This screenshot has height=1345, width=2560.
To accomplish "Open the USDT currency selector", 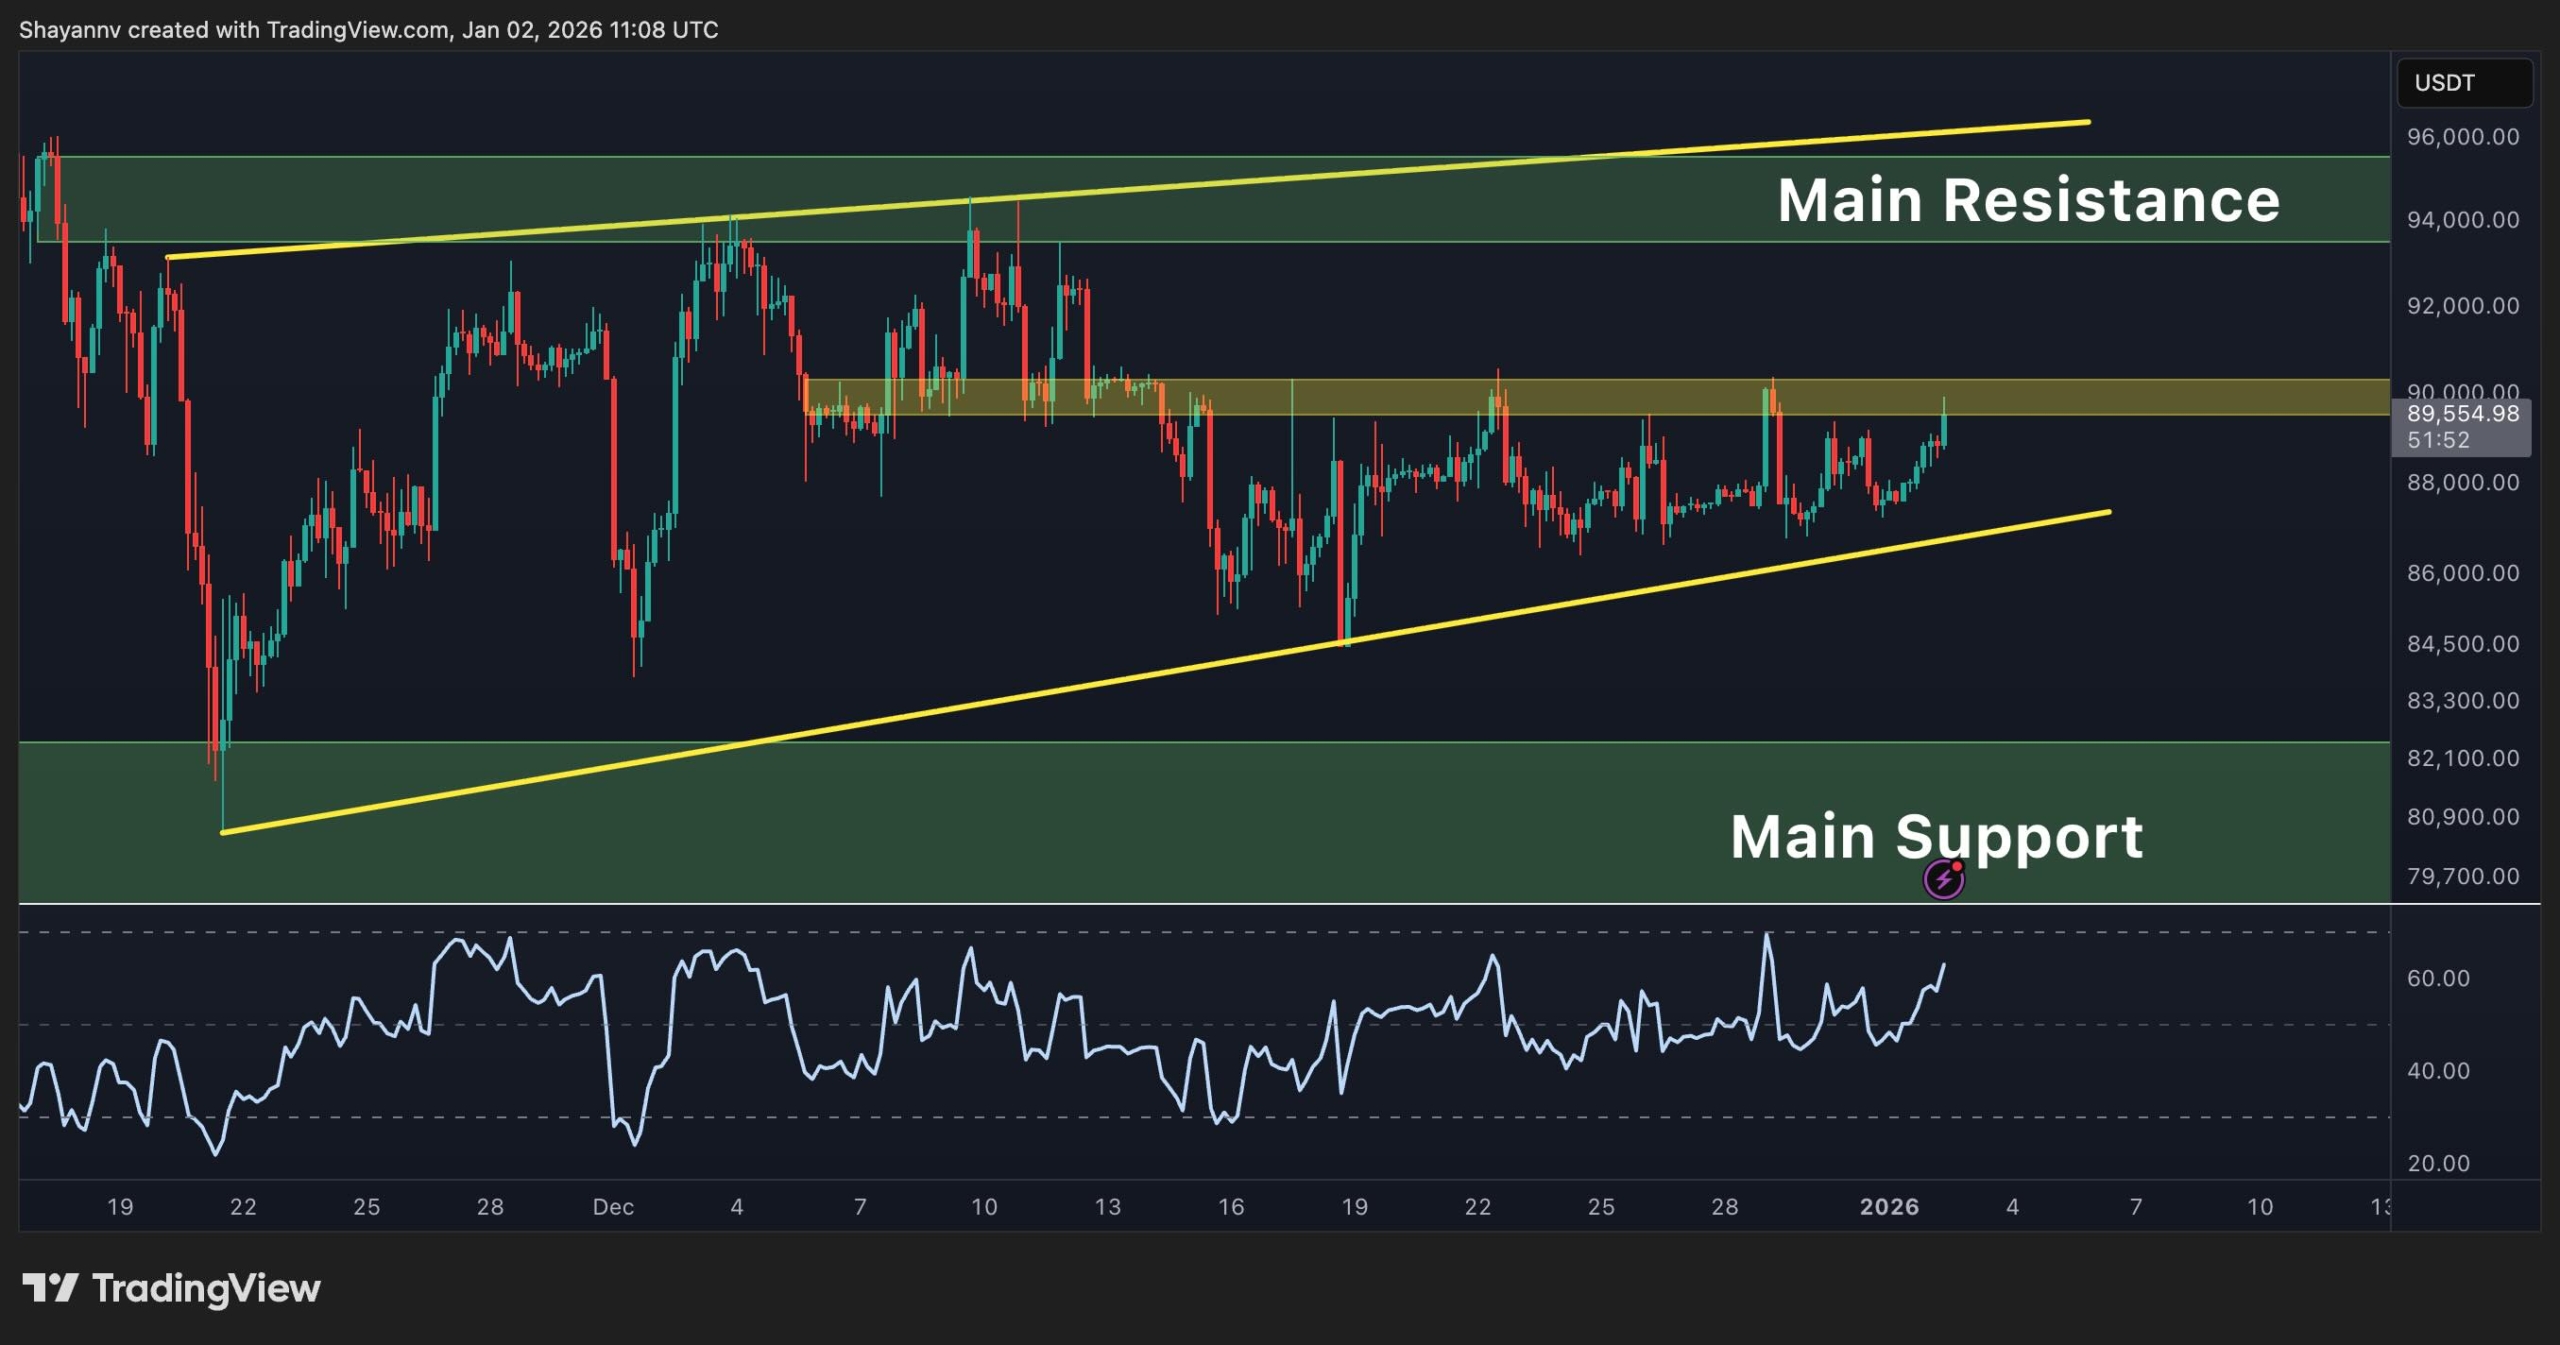I will coord(2464,83).
